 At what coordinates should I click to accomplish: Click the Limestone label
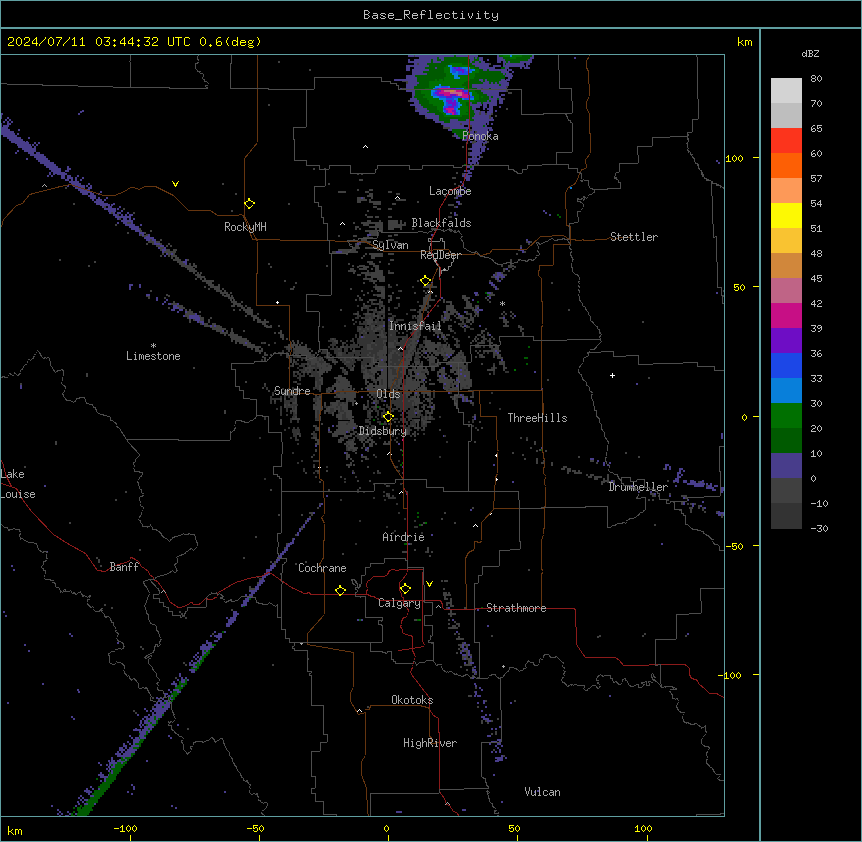(x=153, y=356)
